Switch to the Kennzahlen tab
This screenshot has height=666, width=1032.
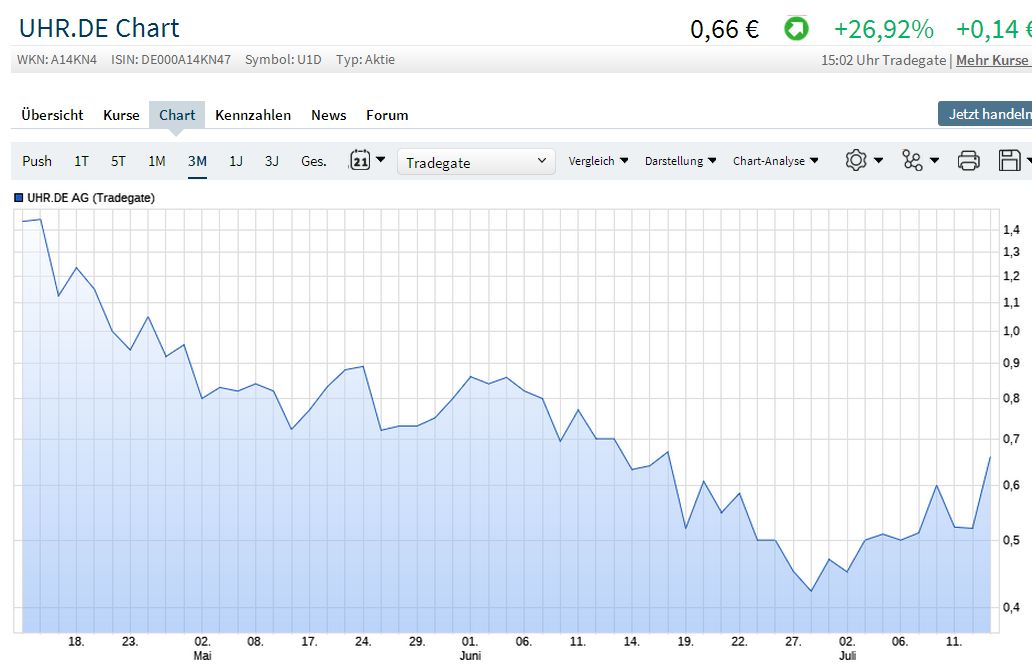click(x=253, y=115)
